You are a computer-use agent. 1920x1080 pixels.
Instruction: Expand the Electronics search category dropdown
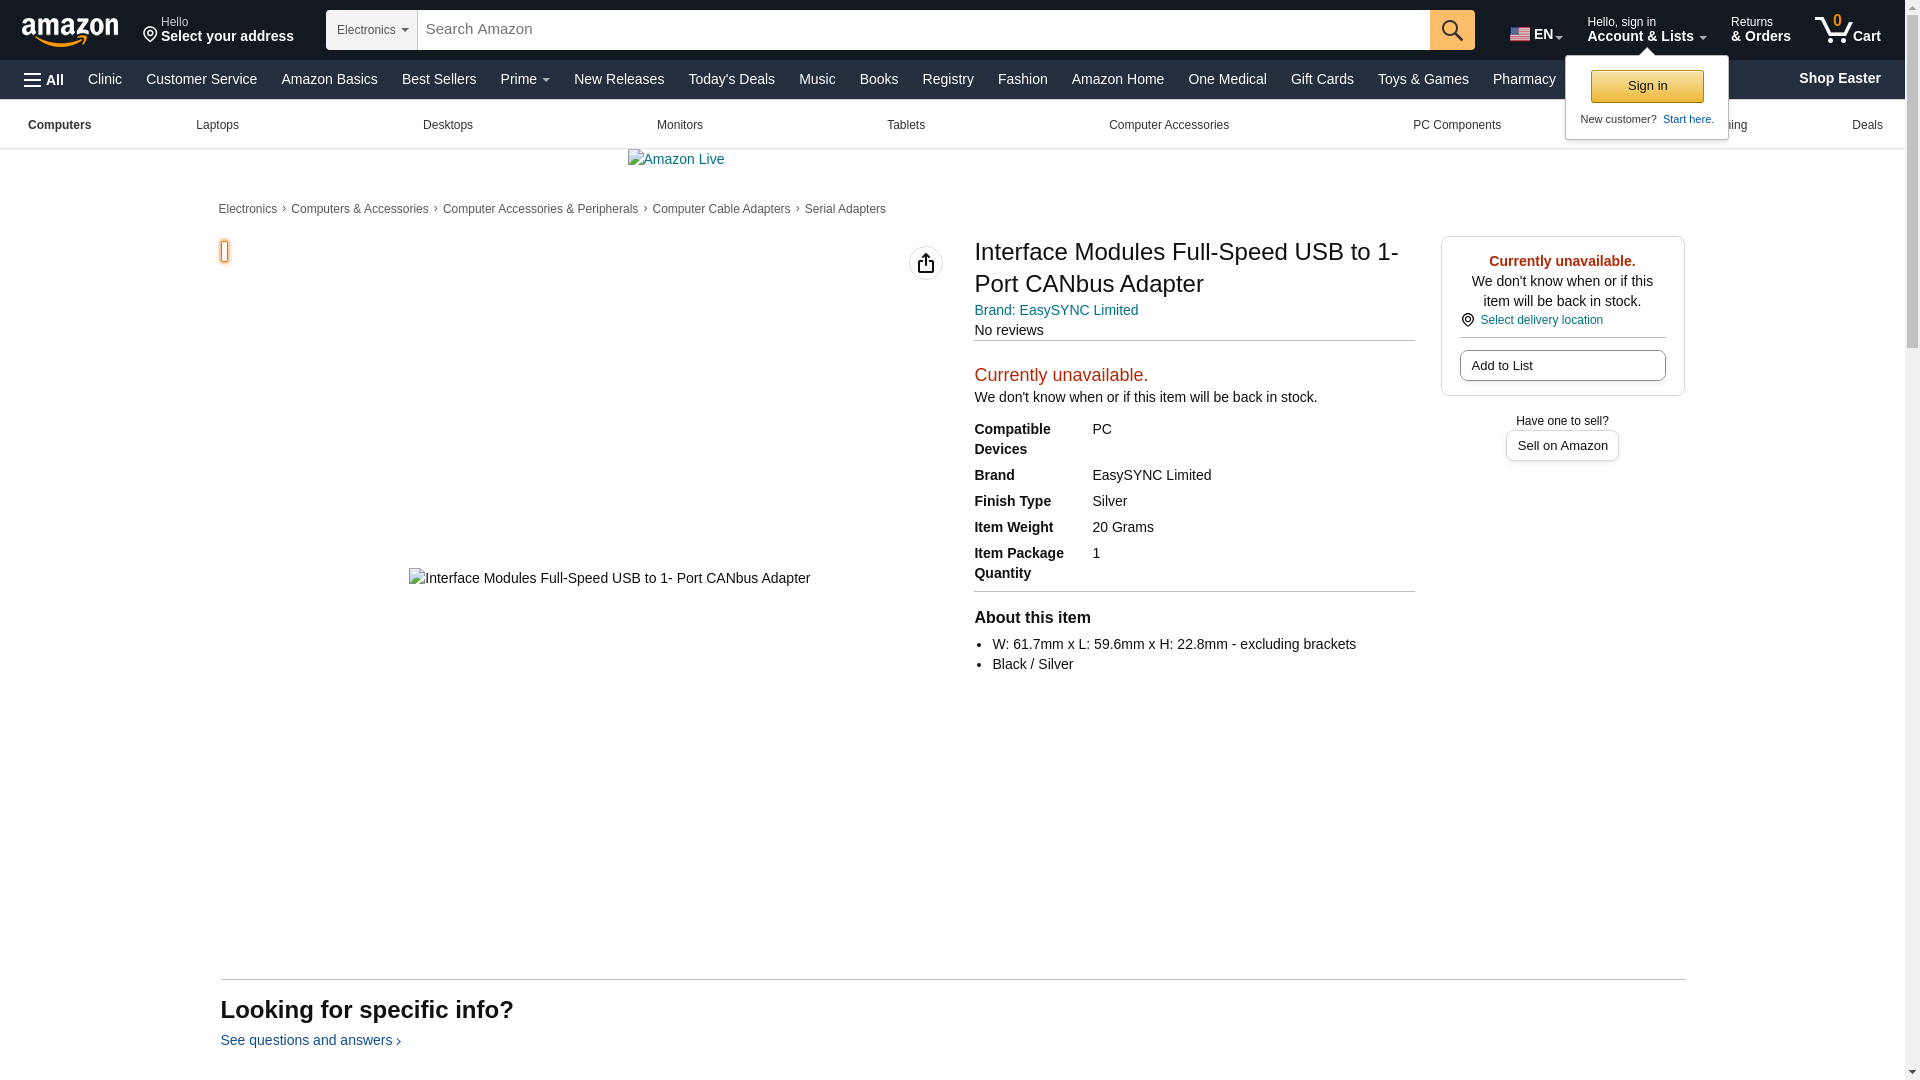tap(372, 30)
